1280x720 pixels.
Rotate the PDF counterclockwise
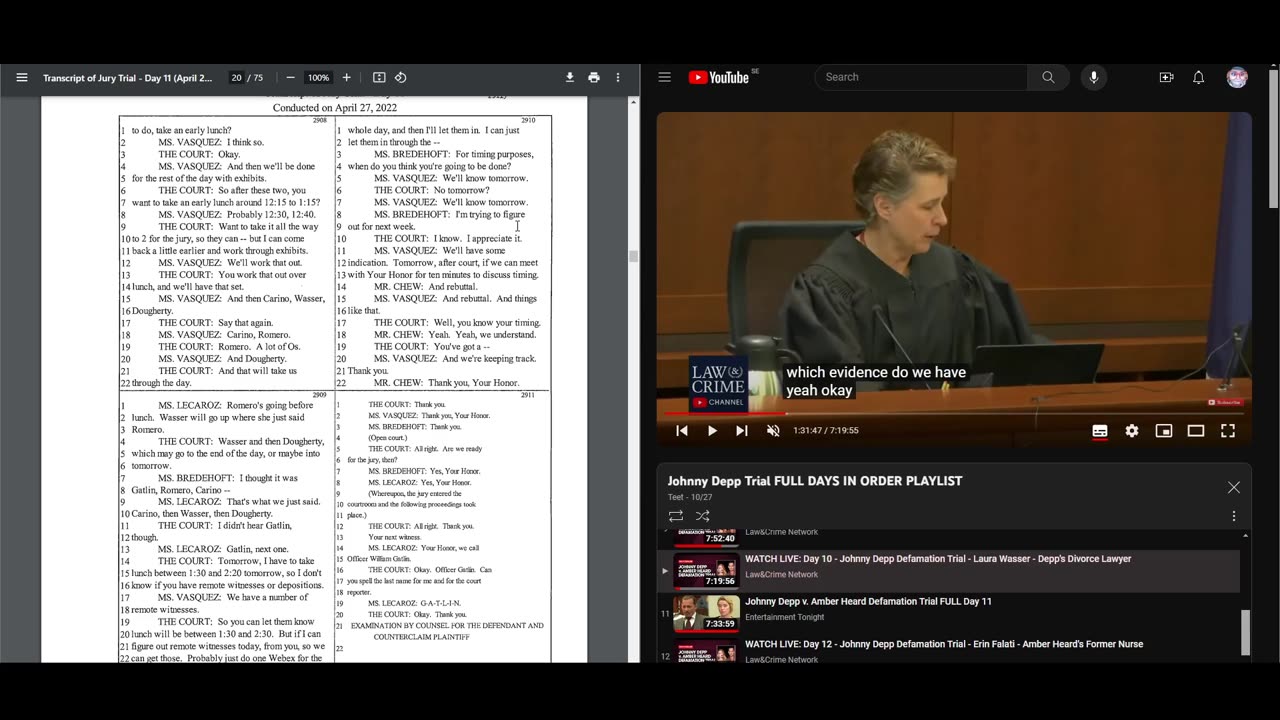pos(400,77)
